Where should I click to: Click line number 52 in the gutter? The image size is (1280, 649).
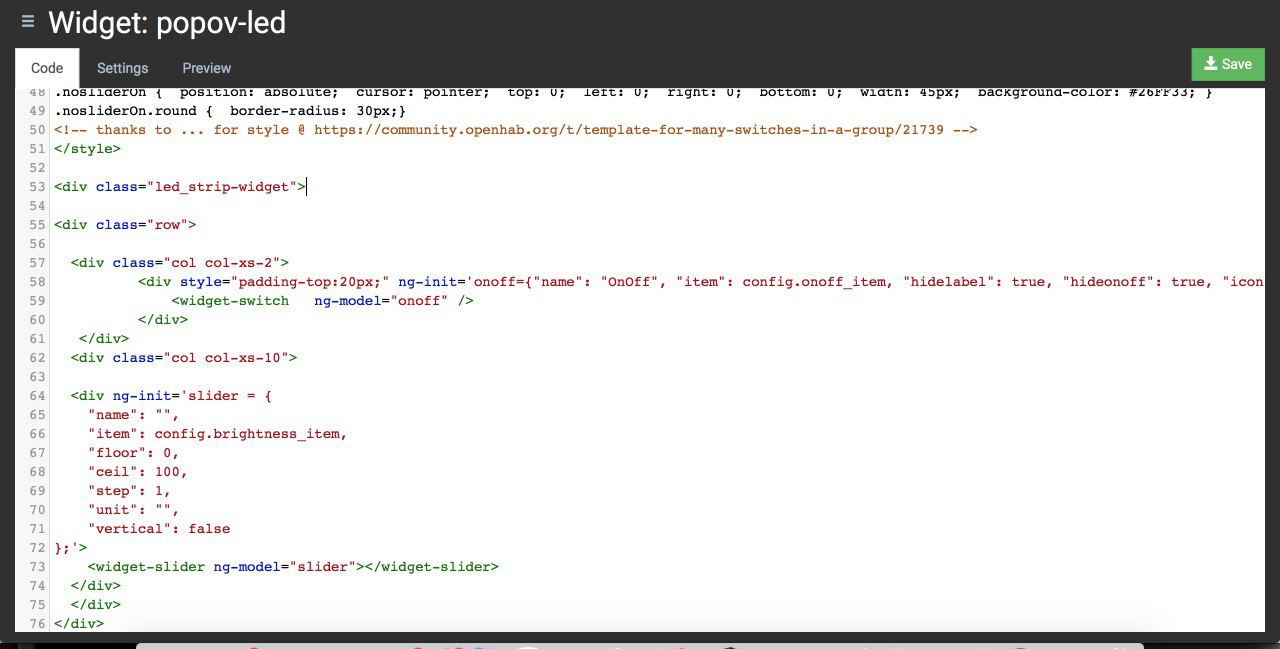(37, 168)
